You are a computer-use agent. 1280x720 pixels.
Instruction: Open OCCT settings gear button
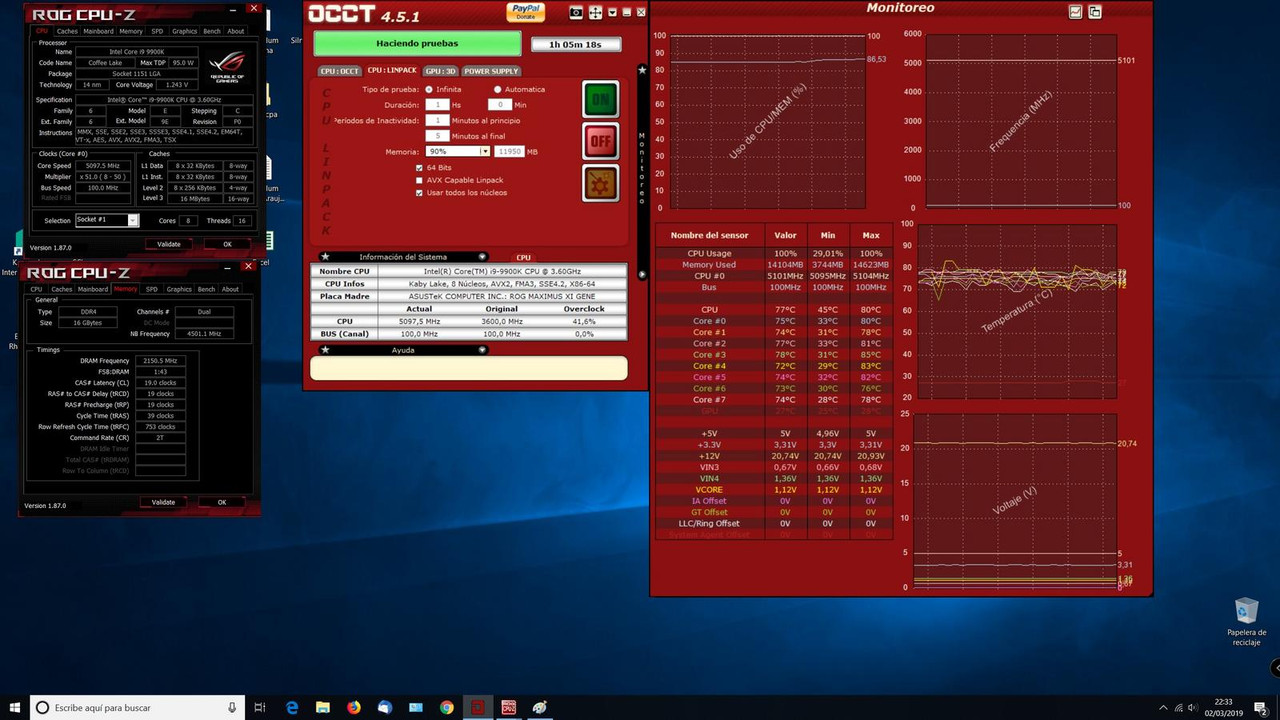point(600,183)
